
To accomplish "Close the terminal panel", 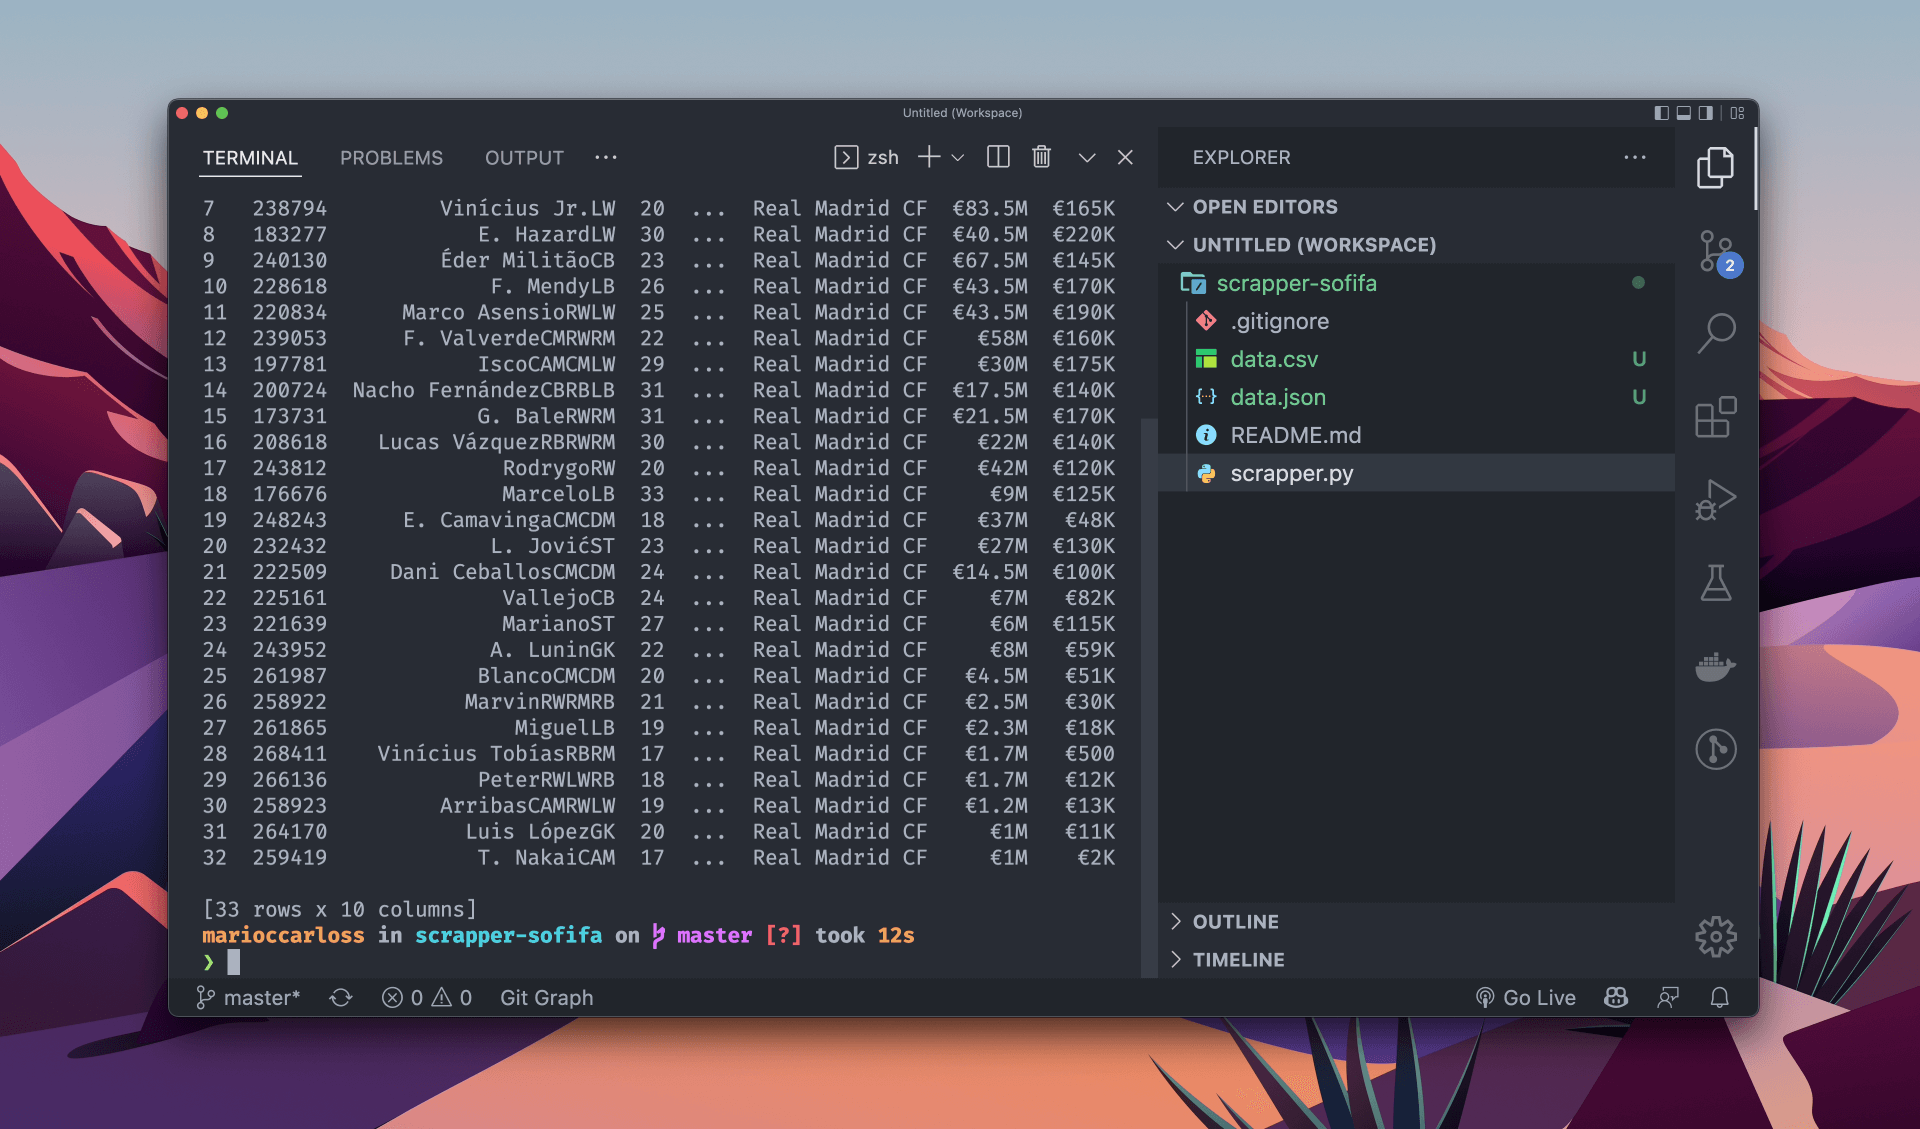I will (x=1125, y=157).
